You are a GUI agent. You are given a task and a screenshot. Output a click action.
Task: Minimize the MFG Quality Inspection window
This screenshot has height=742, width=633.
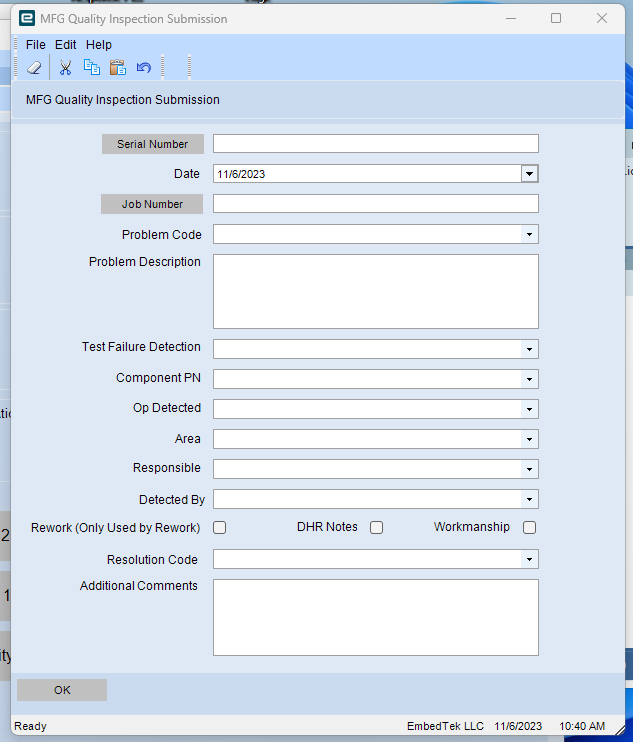[x=511, y=18]
